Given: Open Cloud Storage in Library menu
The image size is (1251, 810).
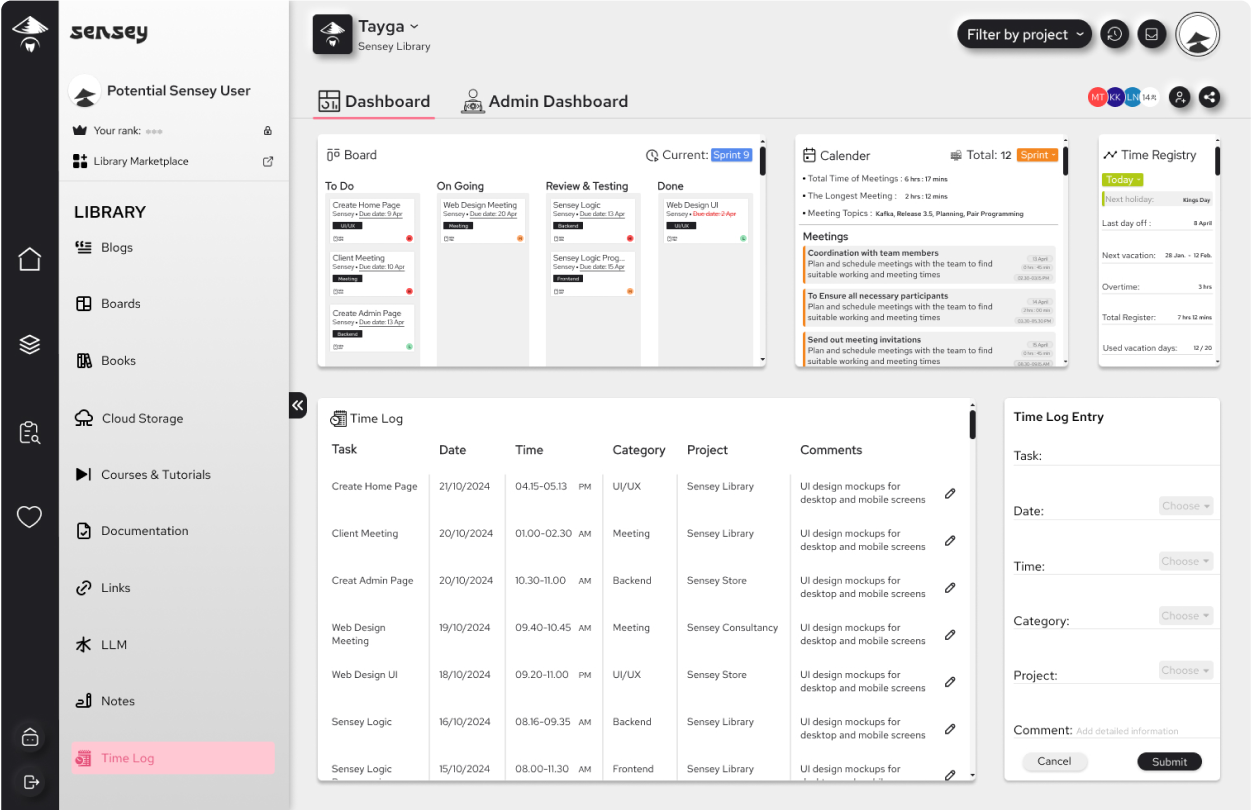Looking at the screenshot, I should click(142, 418).
